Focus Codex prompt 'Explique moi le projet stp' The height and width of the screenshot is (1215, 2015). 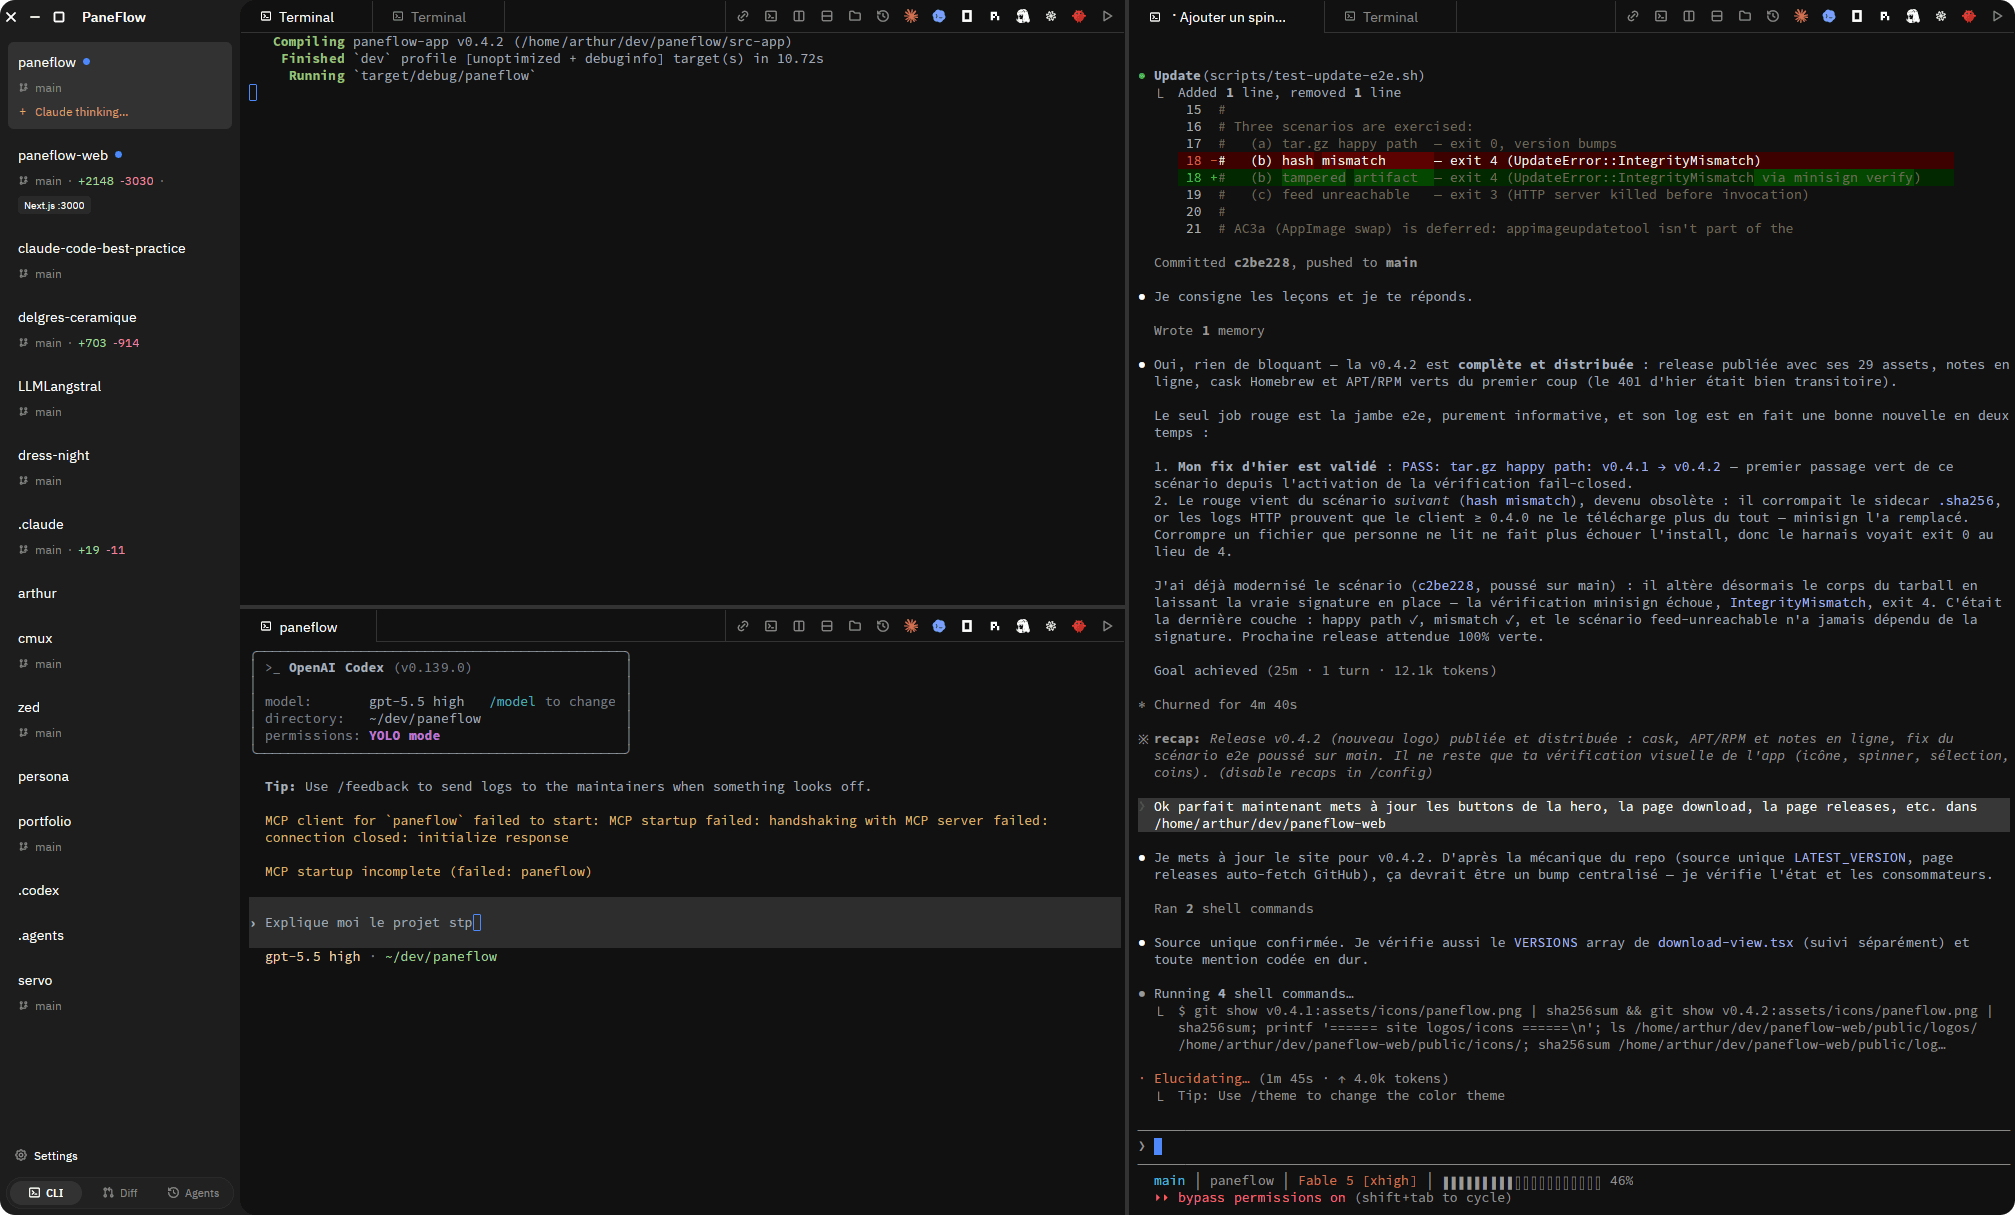point(685,922)
